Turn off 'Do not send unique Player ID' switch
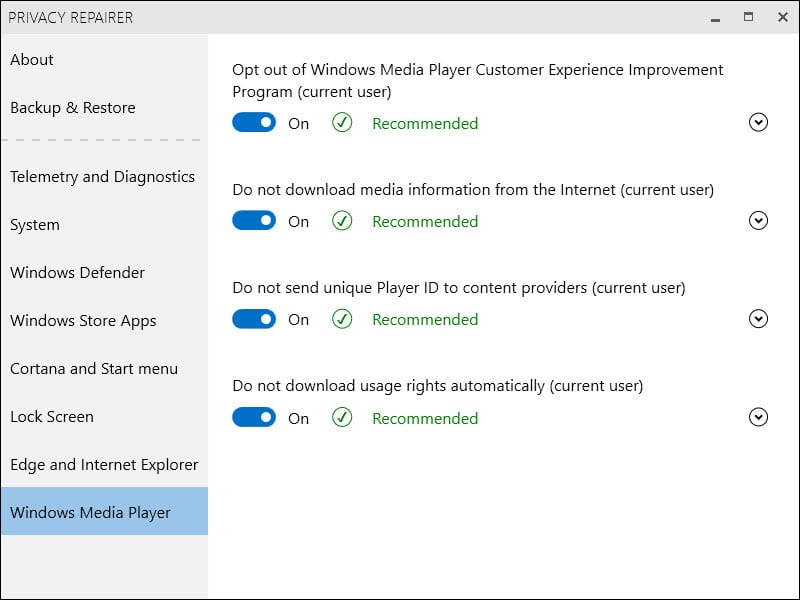Viewport: 800px width, 600px height. click(254, 319)
